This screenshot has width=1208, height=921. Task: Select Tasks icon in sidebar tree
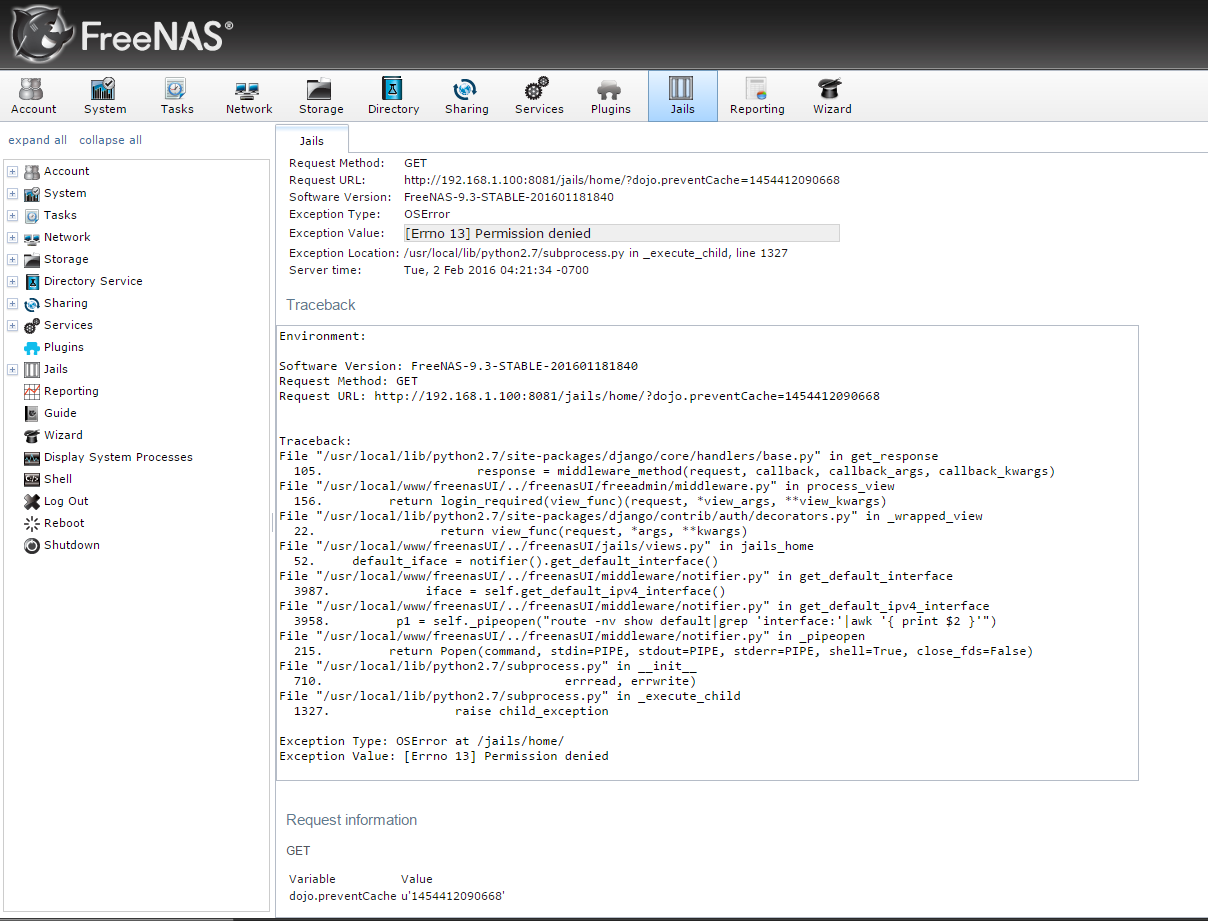[32, 216]
